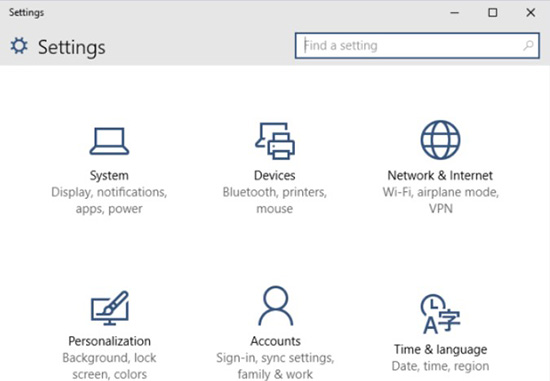
Task: Click the Network & Internet label
Action: pyautogui.click(x=440, y=175)
